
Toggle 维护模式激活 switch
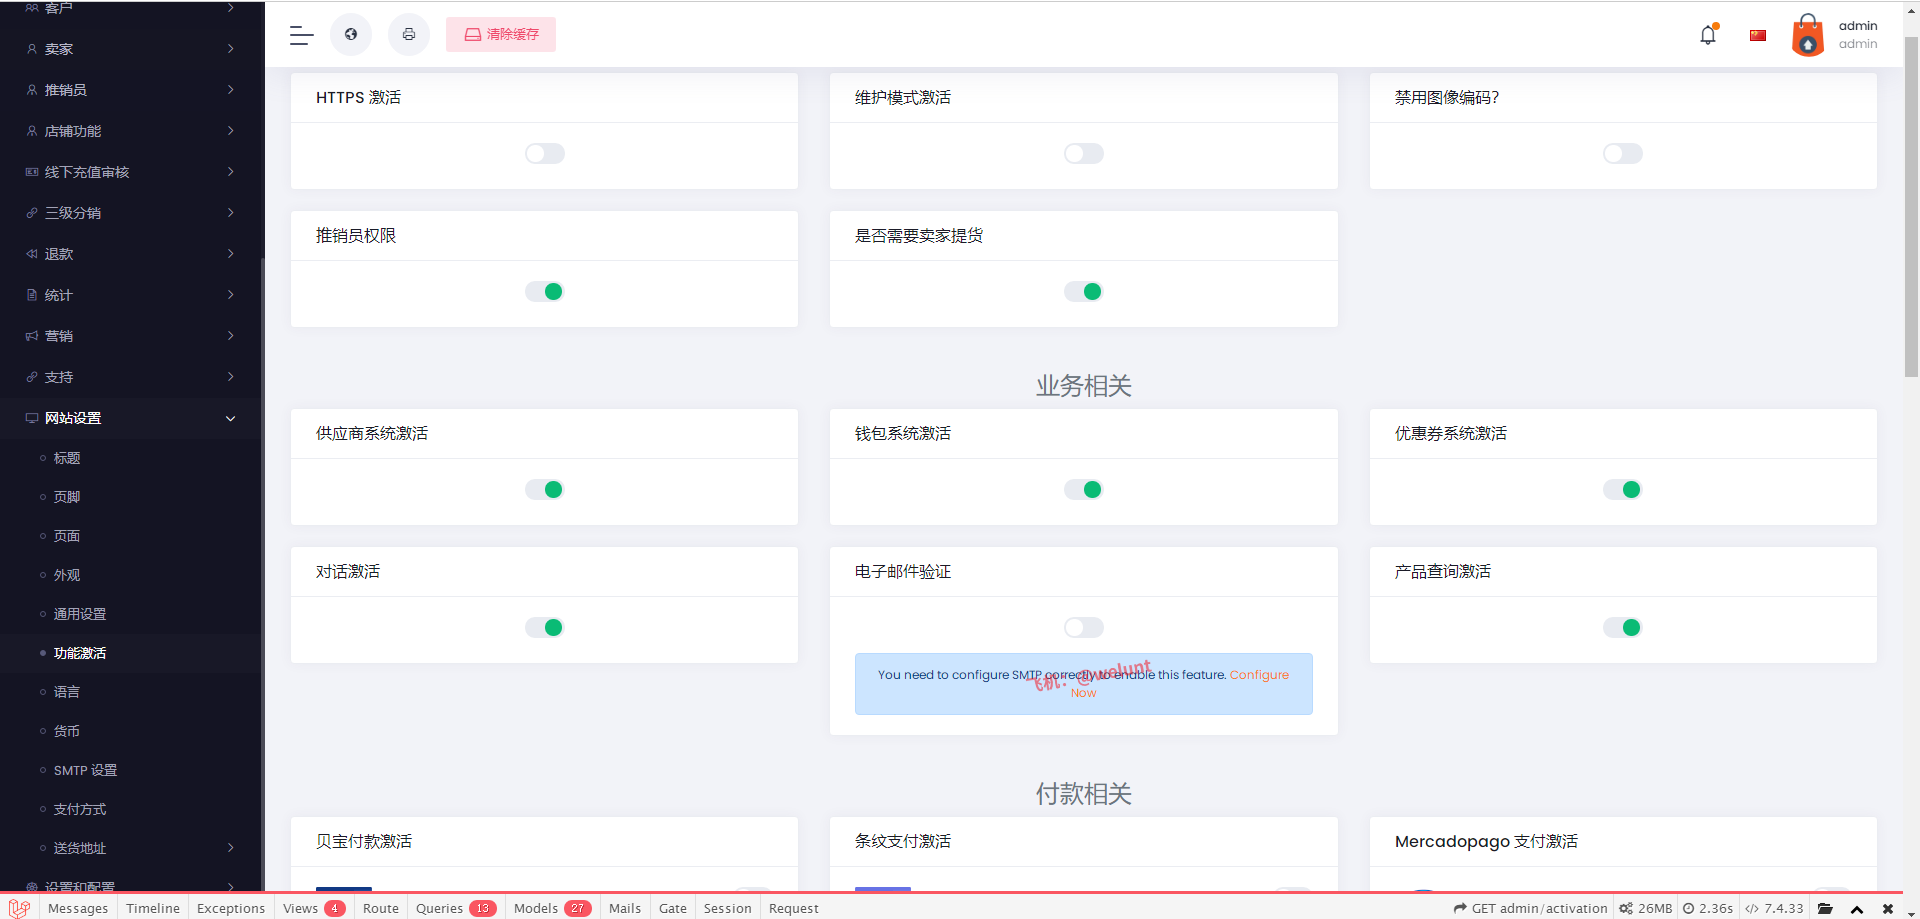tap(1084, 153)
